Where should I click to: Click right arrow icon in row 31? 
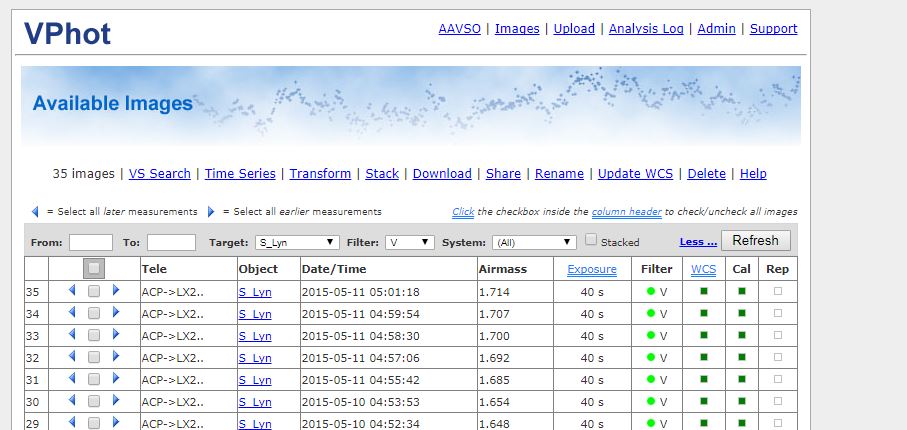tap(115, 379)
